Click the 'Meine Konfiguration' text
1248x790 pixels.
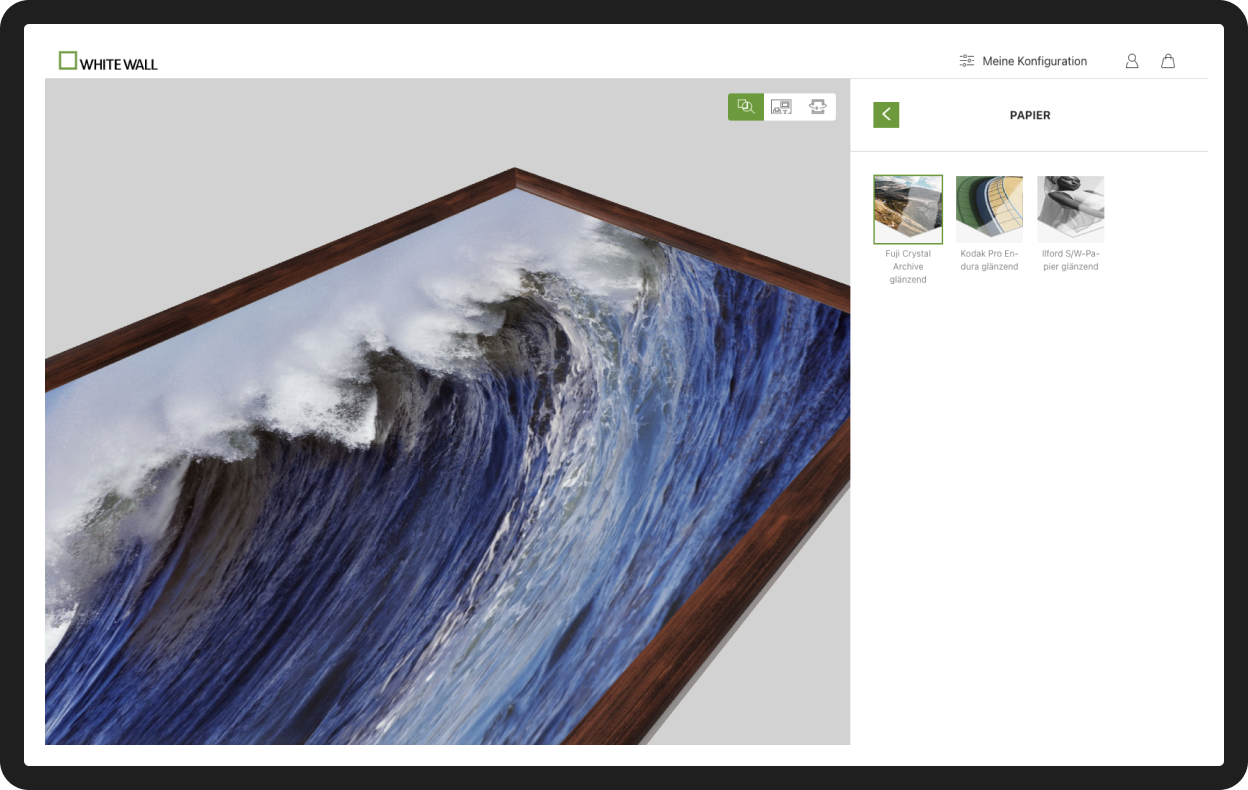pos(1034,61)
